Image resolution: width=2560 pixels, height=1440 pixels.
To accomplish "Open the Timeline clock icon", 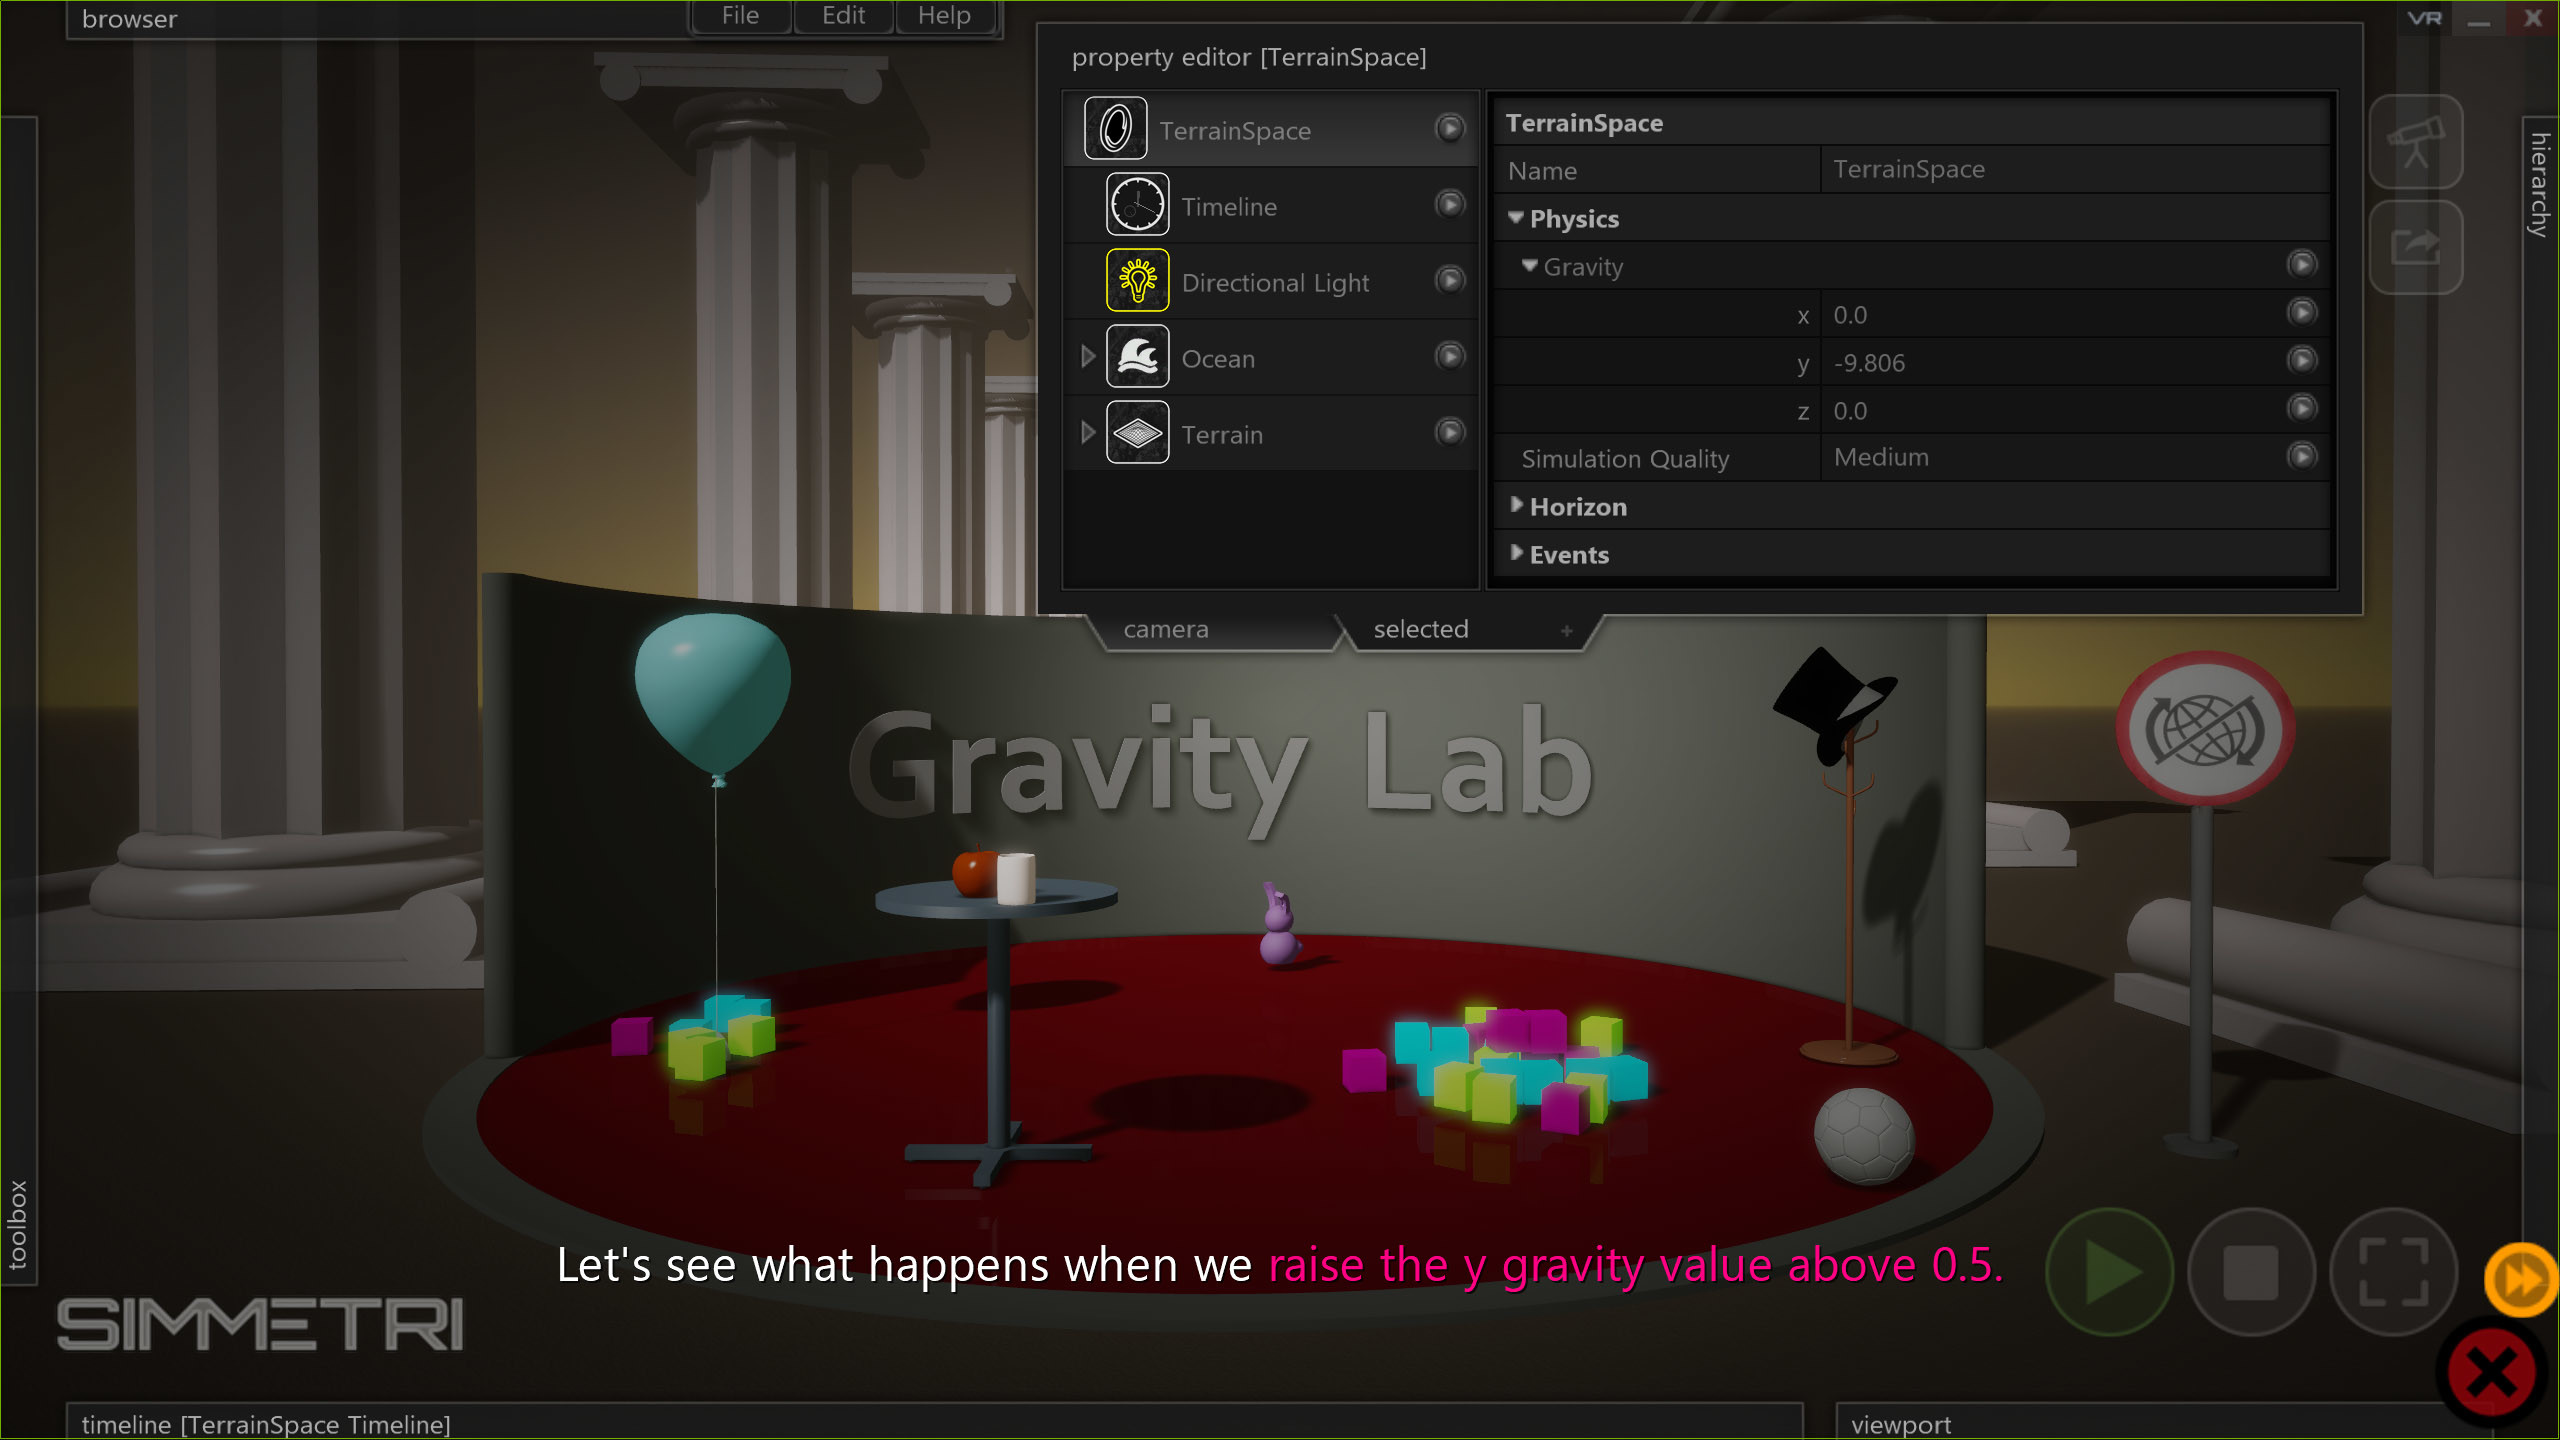I will [1137, 204].
